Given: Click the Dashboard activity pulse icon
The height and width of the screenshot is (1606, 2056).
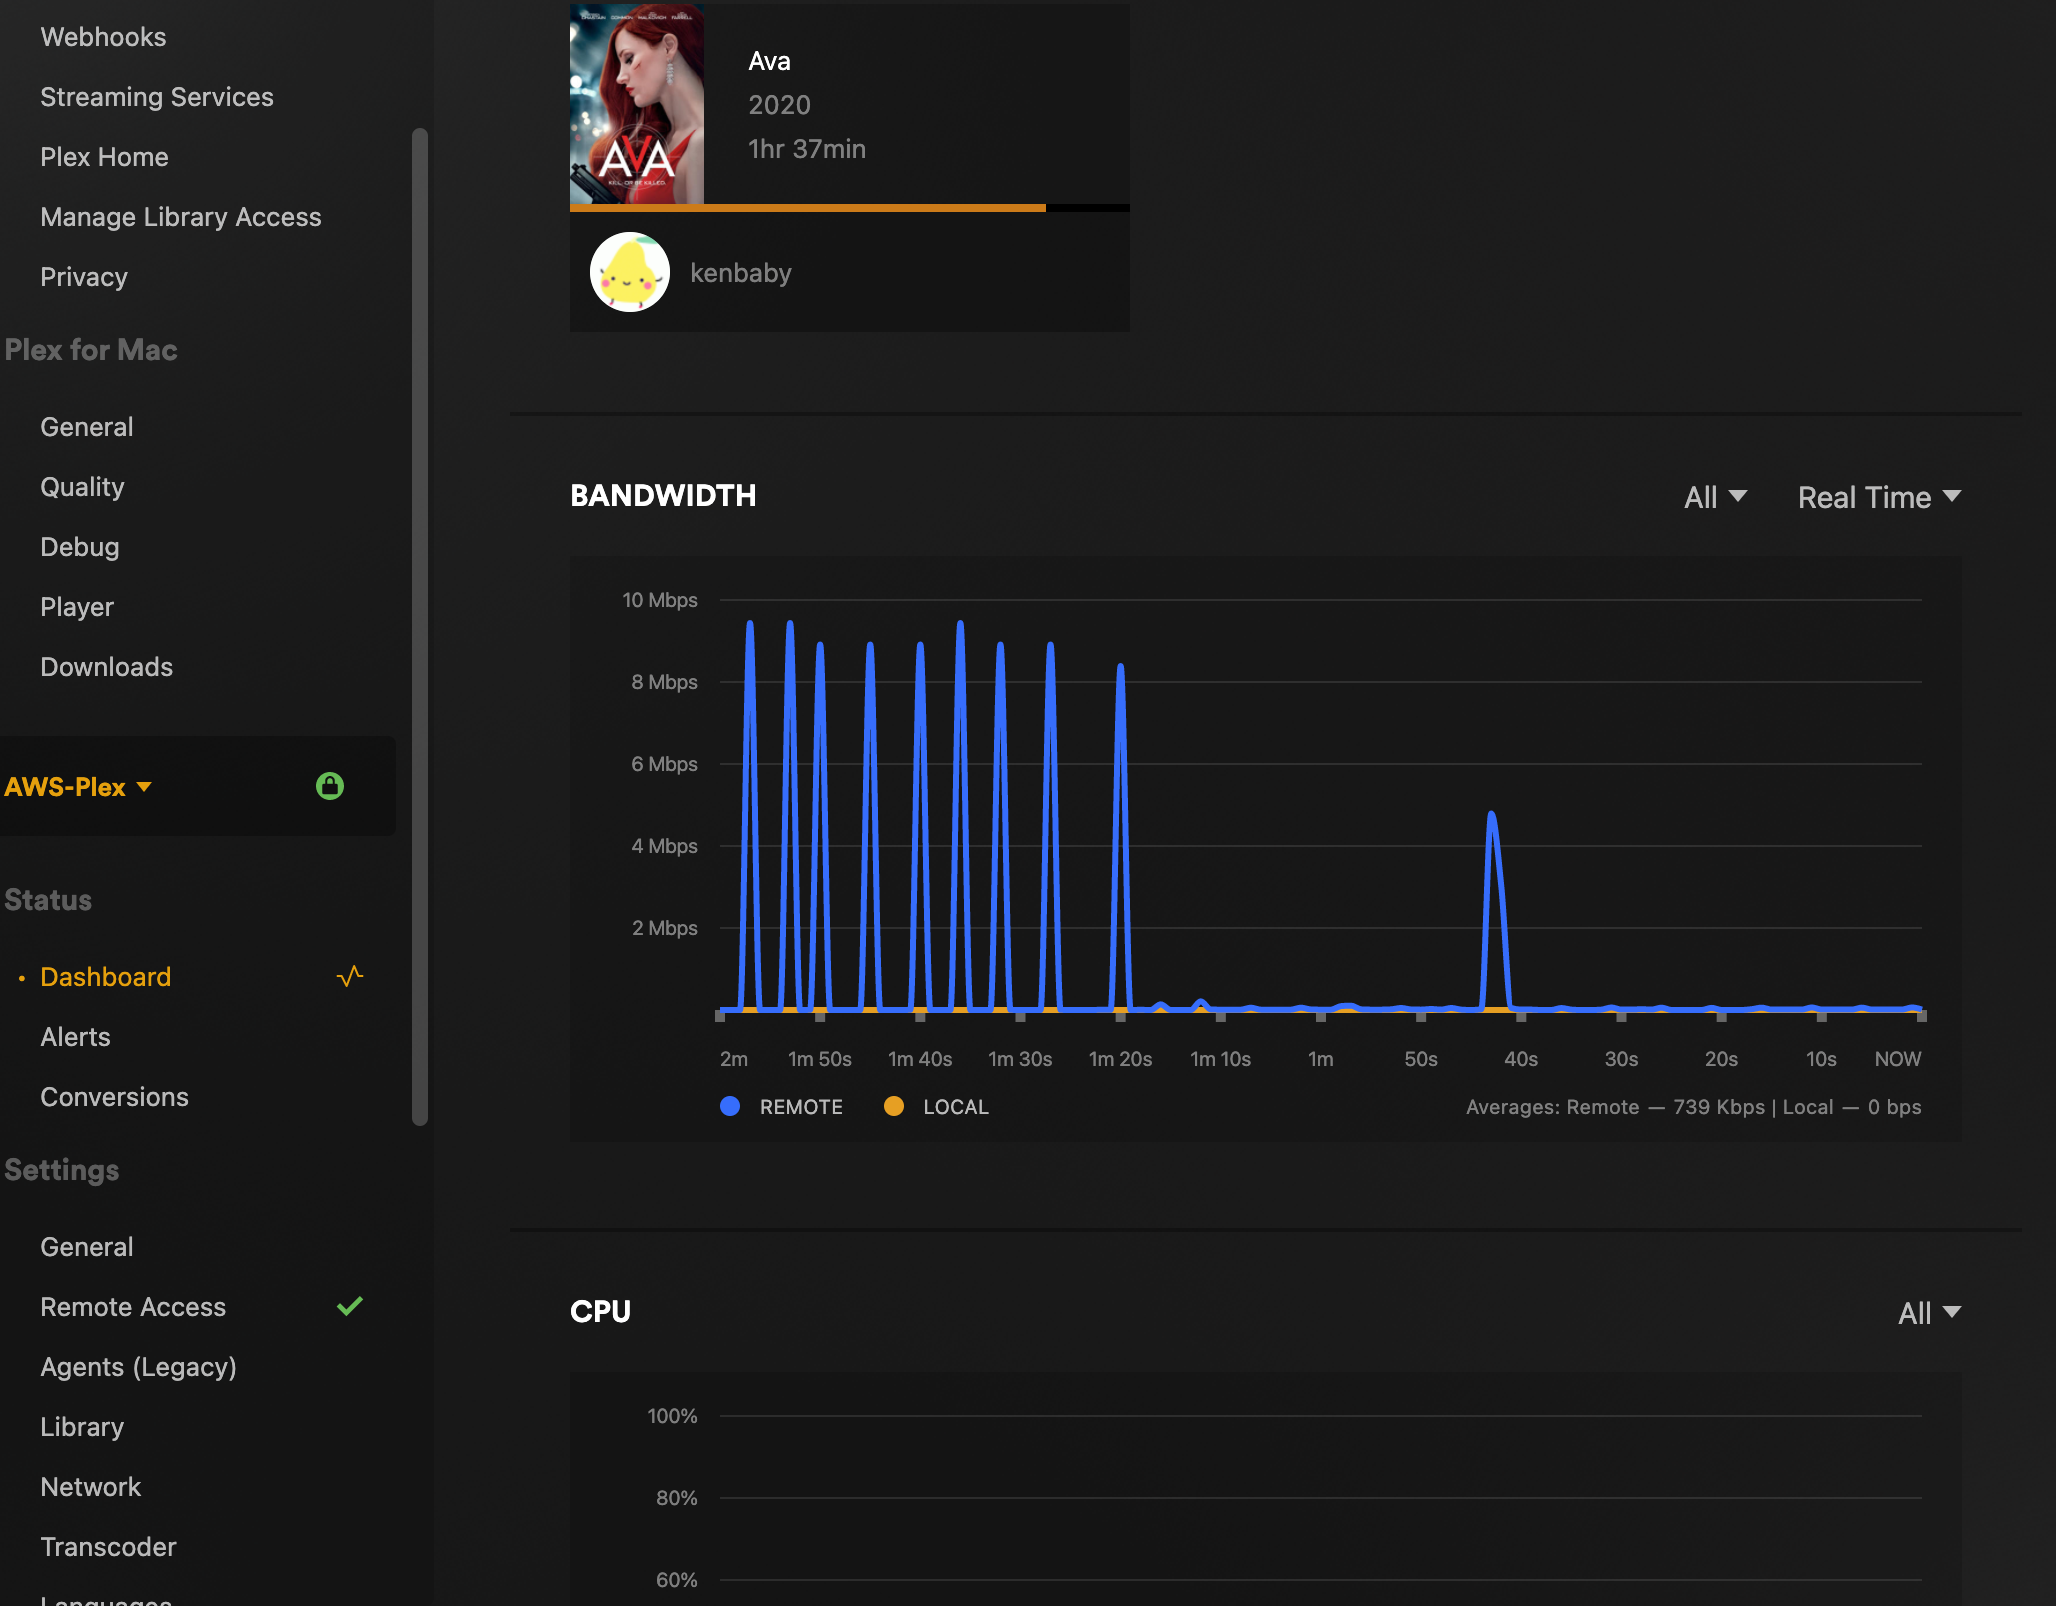Looking at the screenshot, I should click(x=350, y=976).
